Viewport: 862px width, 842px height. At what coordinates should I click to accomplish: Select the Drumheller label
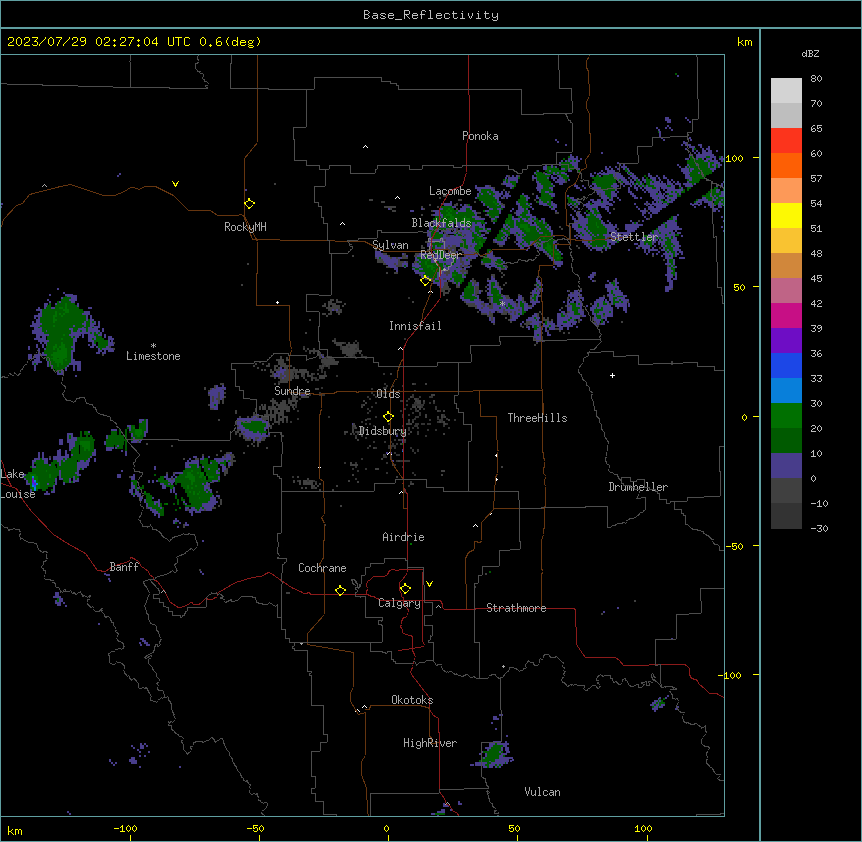[638, 487]
